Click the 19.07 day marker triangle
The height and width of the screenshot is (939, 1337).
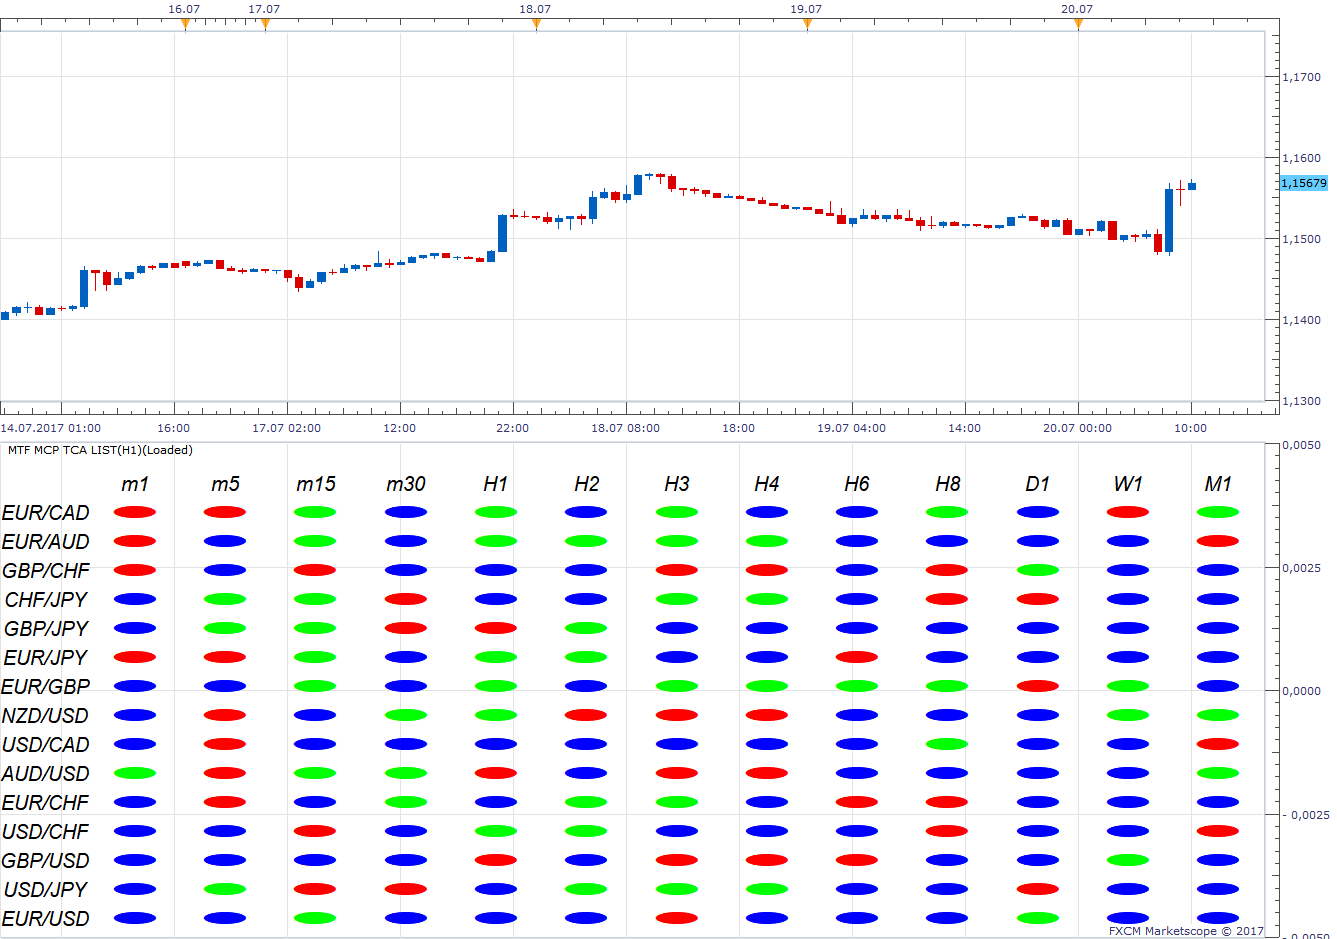[807, 25]
